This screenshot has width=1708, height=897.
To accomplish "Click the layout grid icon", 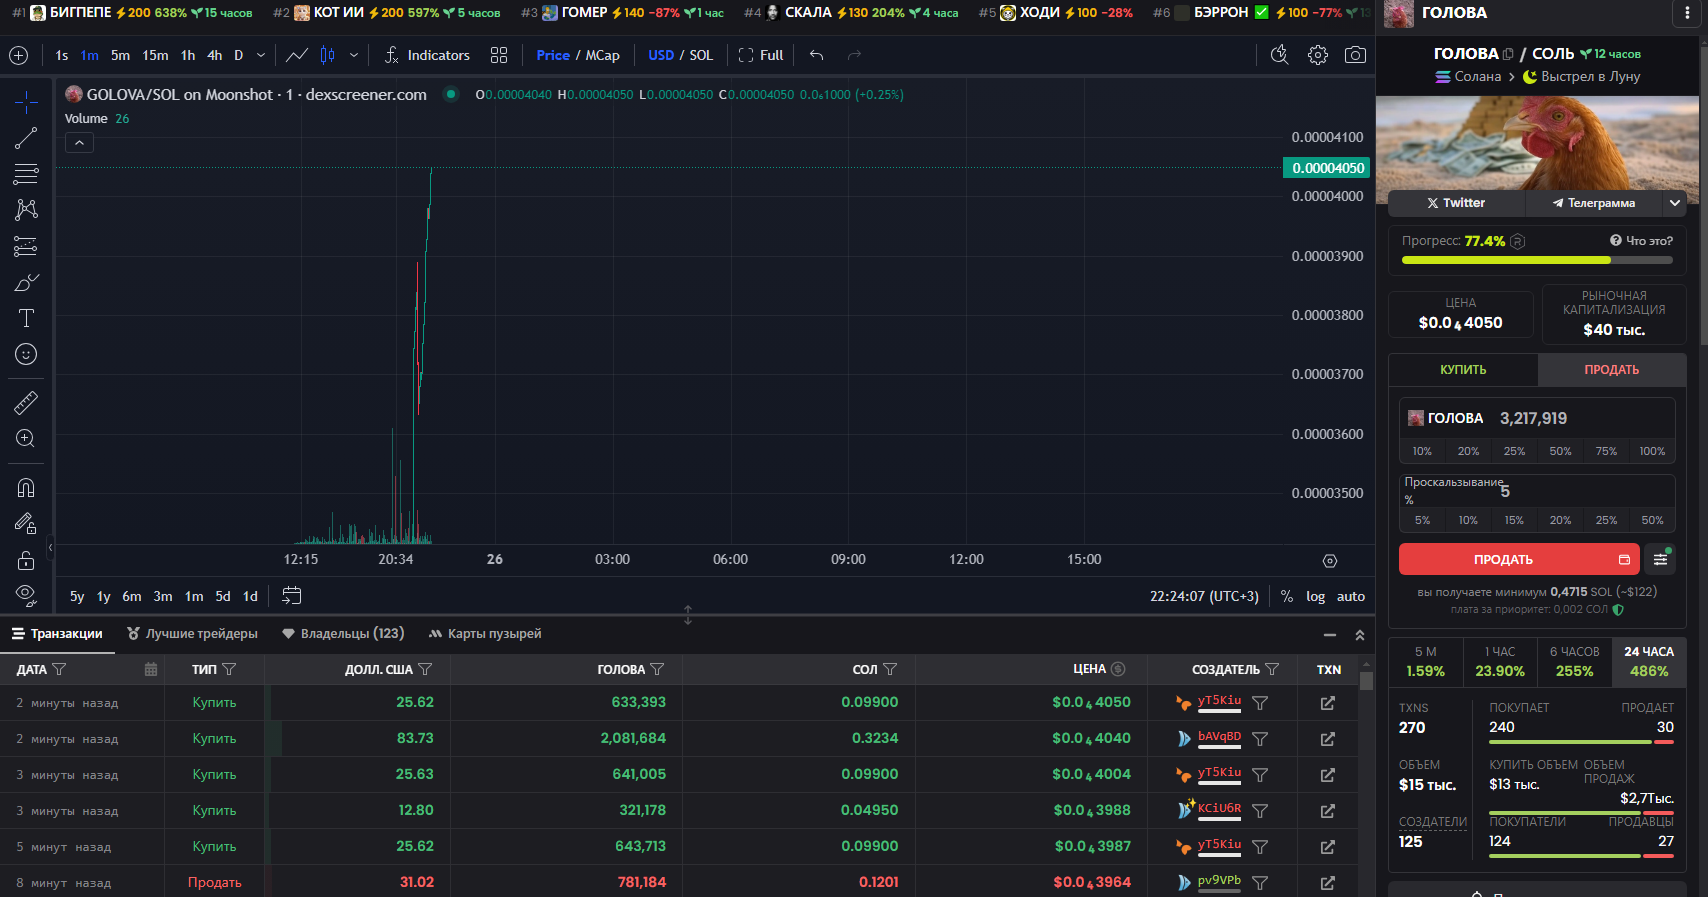I will pos(499,55).
